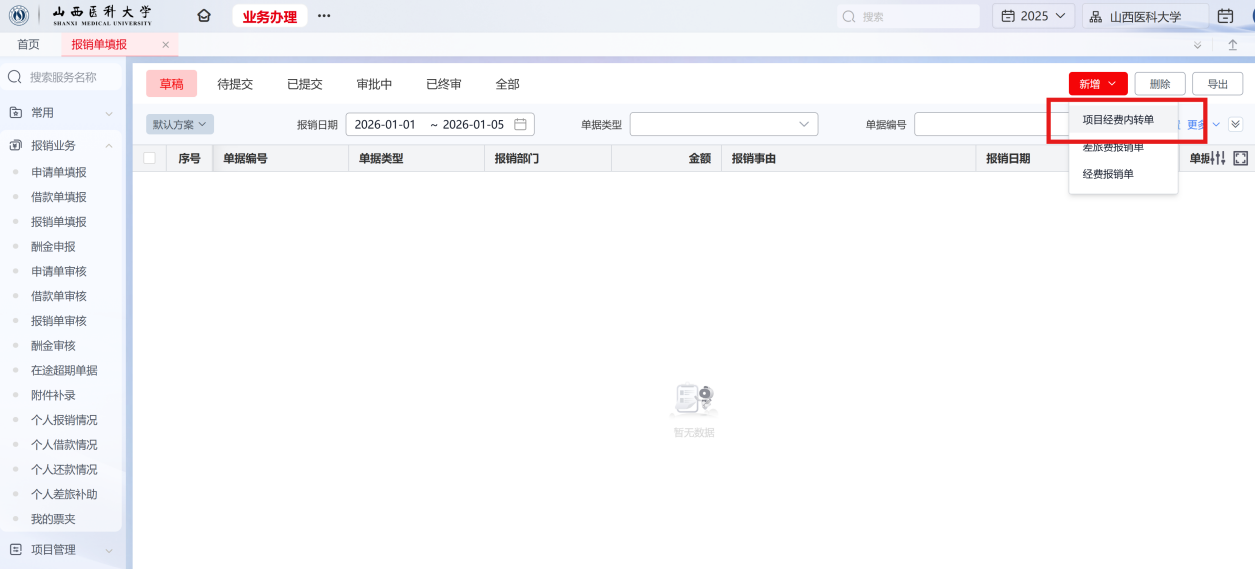Close the 报销单填报 tab
The width and height of the screenshot is (1255, 569).
click(x=166, y=45)
